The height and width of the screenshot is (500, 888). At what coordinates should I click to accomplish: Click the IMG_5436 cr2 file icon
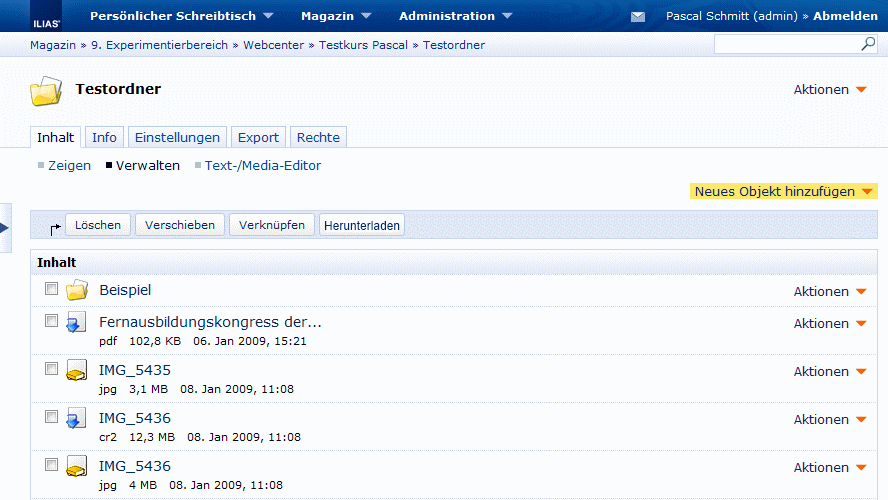click(77, 420)
